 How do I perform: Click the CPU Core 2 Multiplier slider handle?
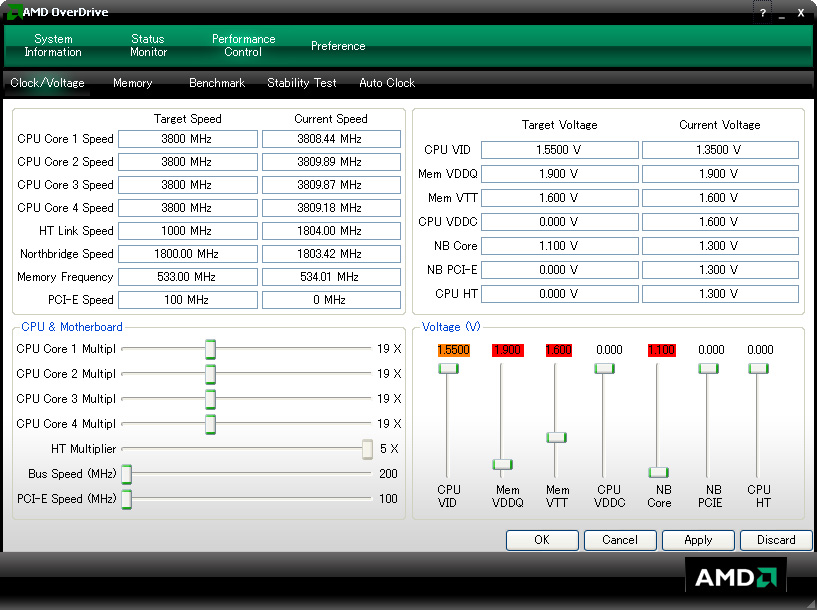tap(210, 374)
